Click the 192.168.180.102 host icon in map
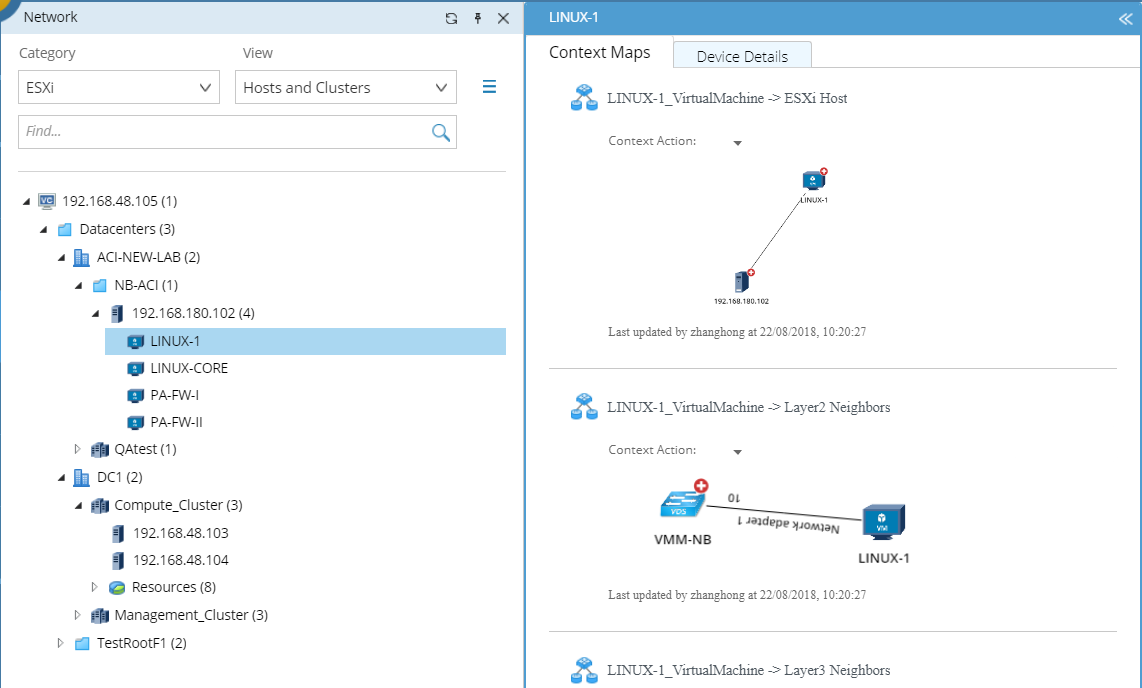Image resolution: width=1142 pixels, height=688 pixels. click(743, 280)
